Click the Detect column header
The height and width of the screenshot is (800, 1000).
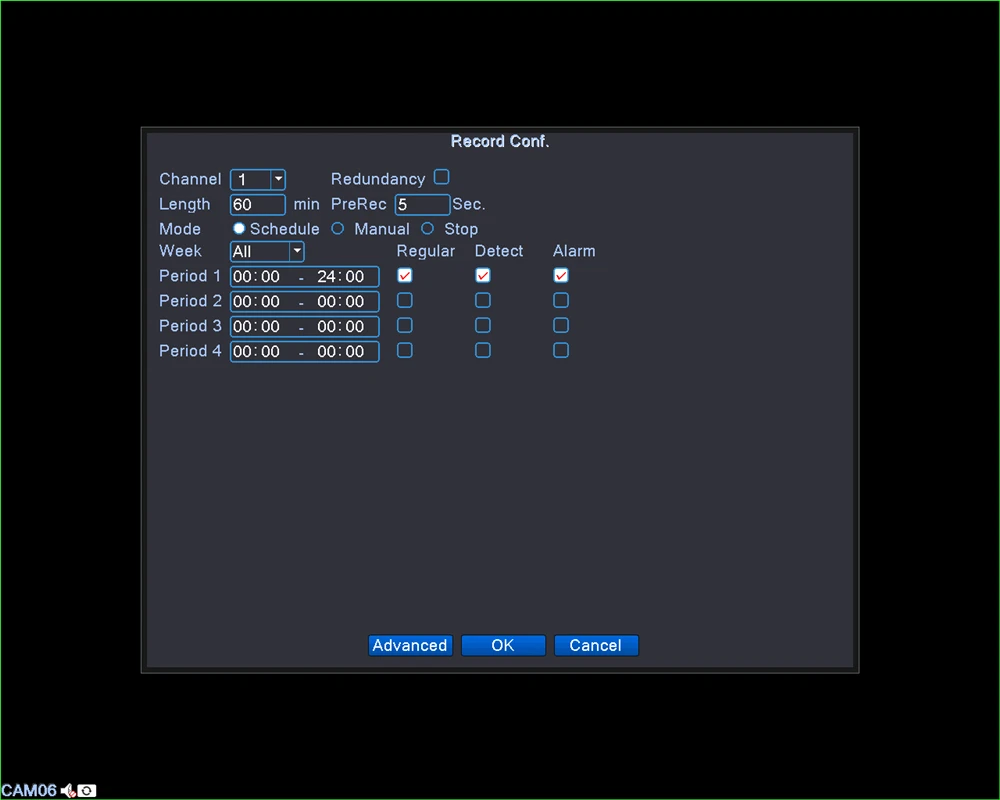click(499, 251)
